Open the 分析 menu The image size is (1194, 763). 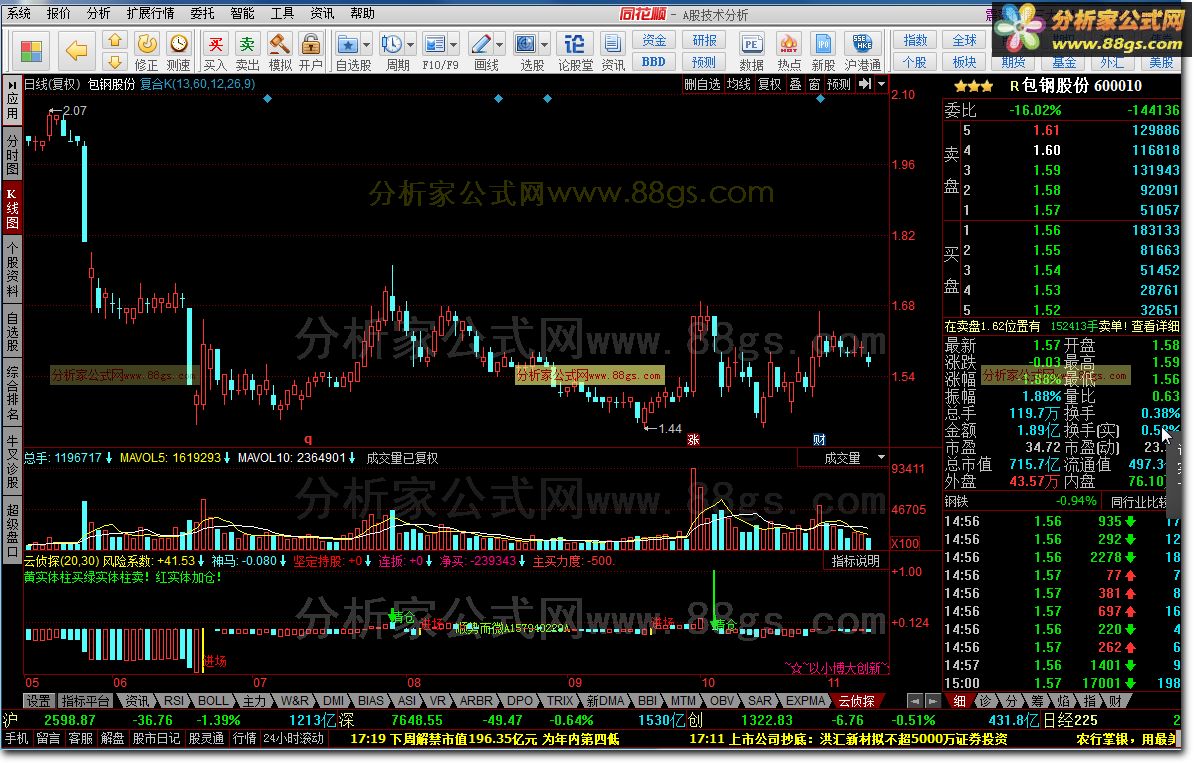[98, 13]
